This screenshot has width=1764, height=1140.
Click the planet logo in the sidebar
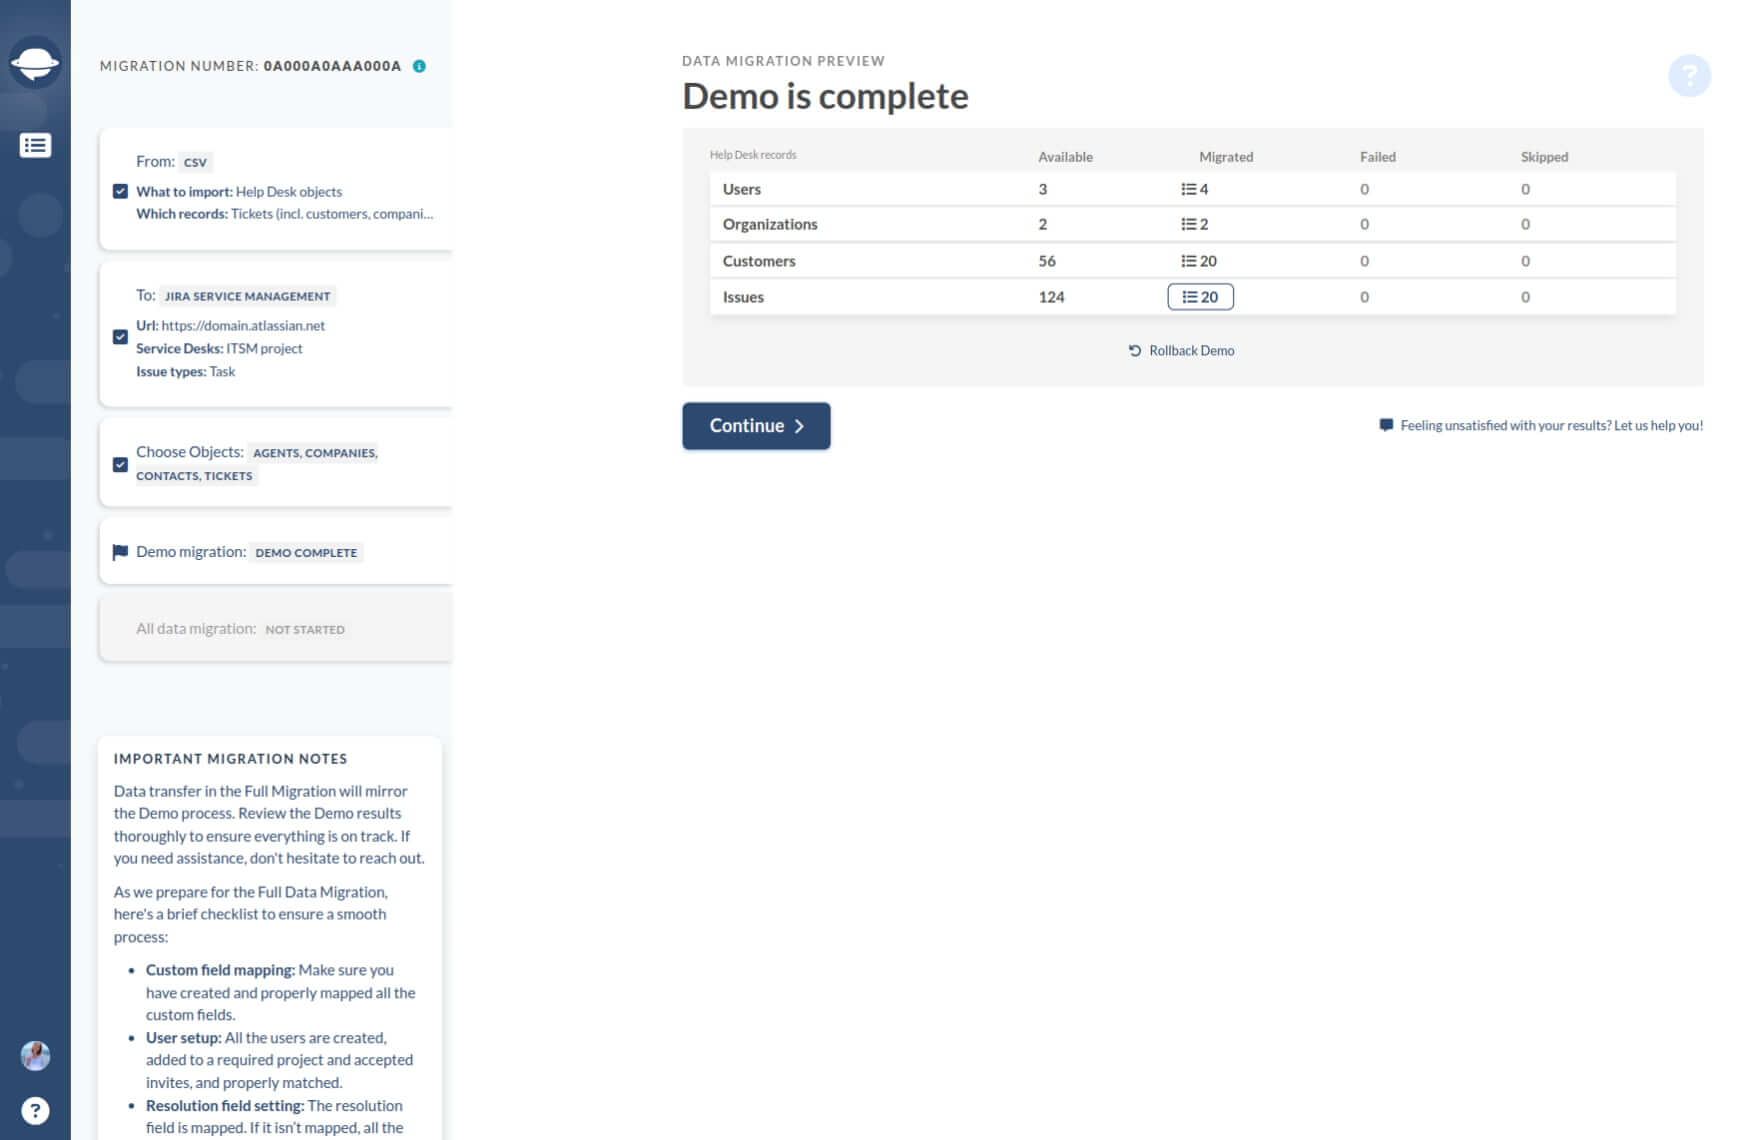(x=35, y=63)
